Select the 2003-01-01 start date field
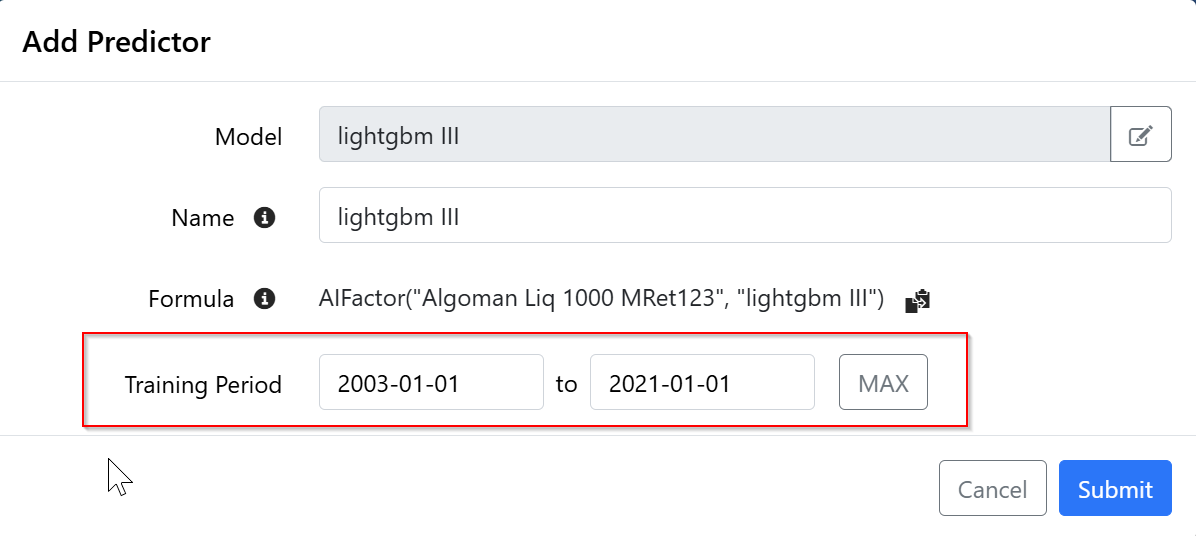1196x536 pixels. 431,383
